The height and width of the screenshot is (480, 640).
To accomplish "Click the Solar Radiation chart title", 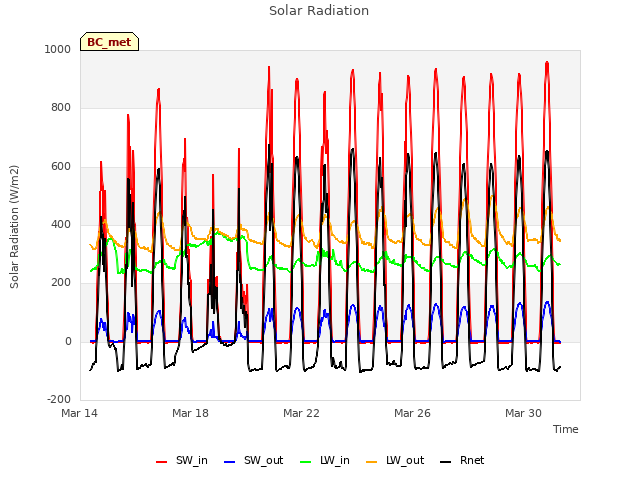I will click(319, 11).
